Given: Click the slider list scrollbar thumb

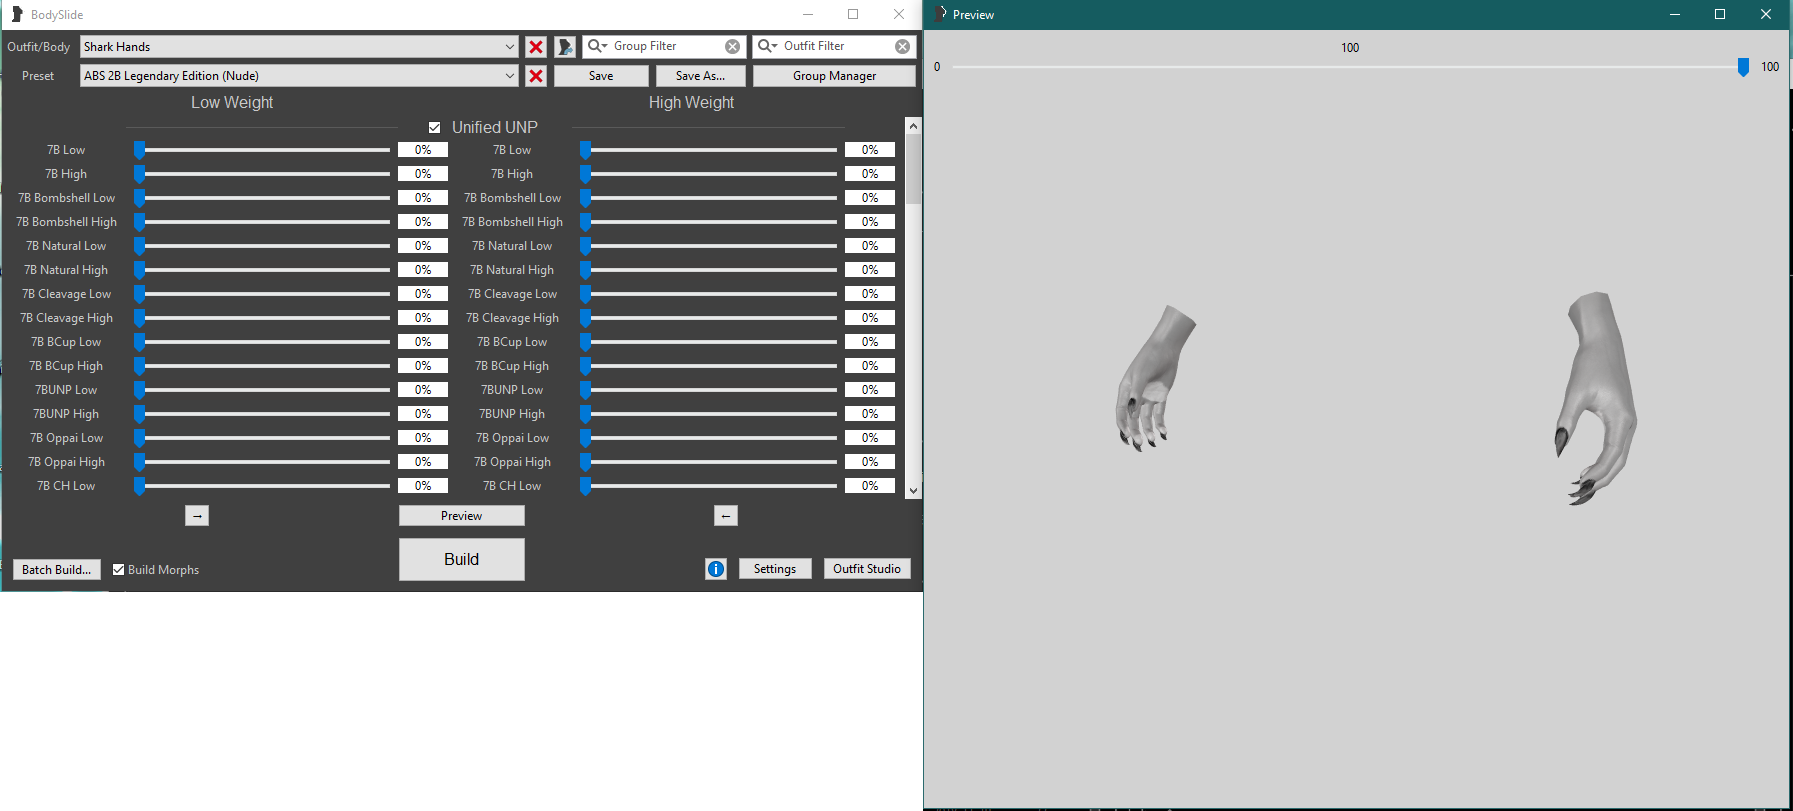Looking at the screenshot, I should (x=913, y=168).
